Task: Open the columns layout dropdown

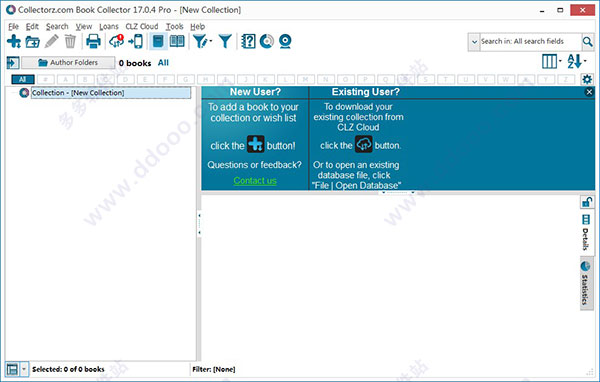Action: (x=551, y=61)
